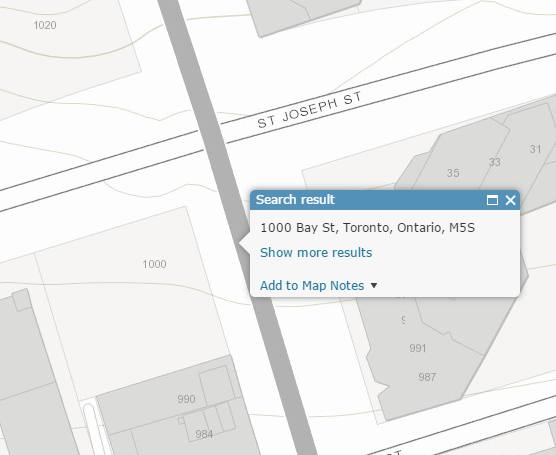This screenshot has width=556, height=455.
Task: Click building number 1020 on the map
Action: tap(45, 25)
